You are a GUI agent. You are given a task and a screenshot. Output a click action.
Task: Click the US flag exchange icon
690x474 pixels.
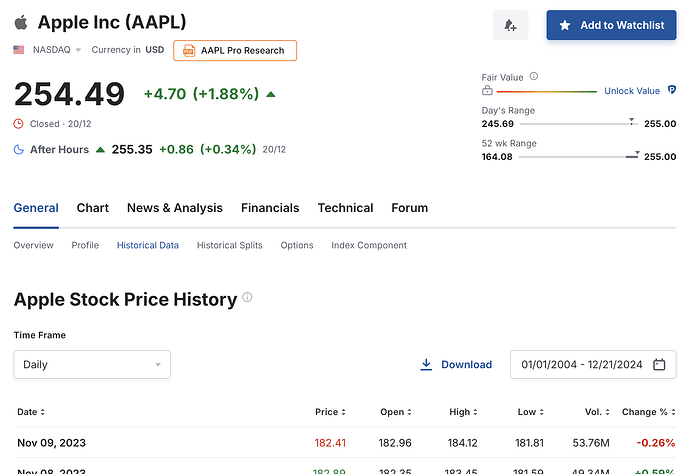coord(18,50)
